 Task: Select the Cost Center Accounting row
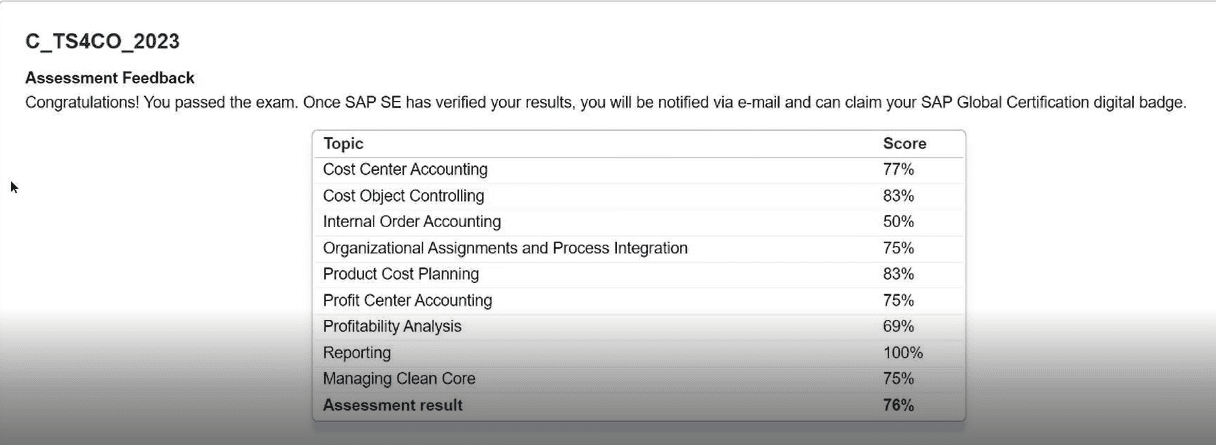point(405,170)
